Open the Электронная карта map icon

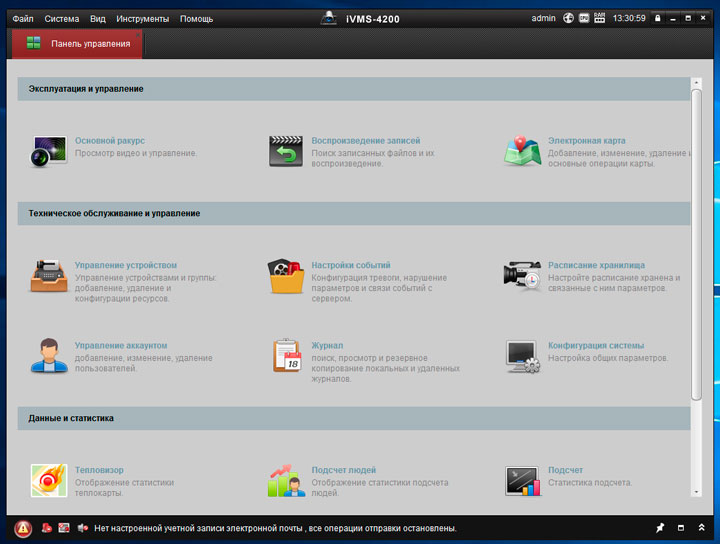(x=522, y=151)
